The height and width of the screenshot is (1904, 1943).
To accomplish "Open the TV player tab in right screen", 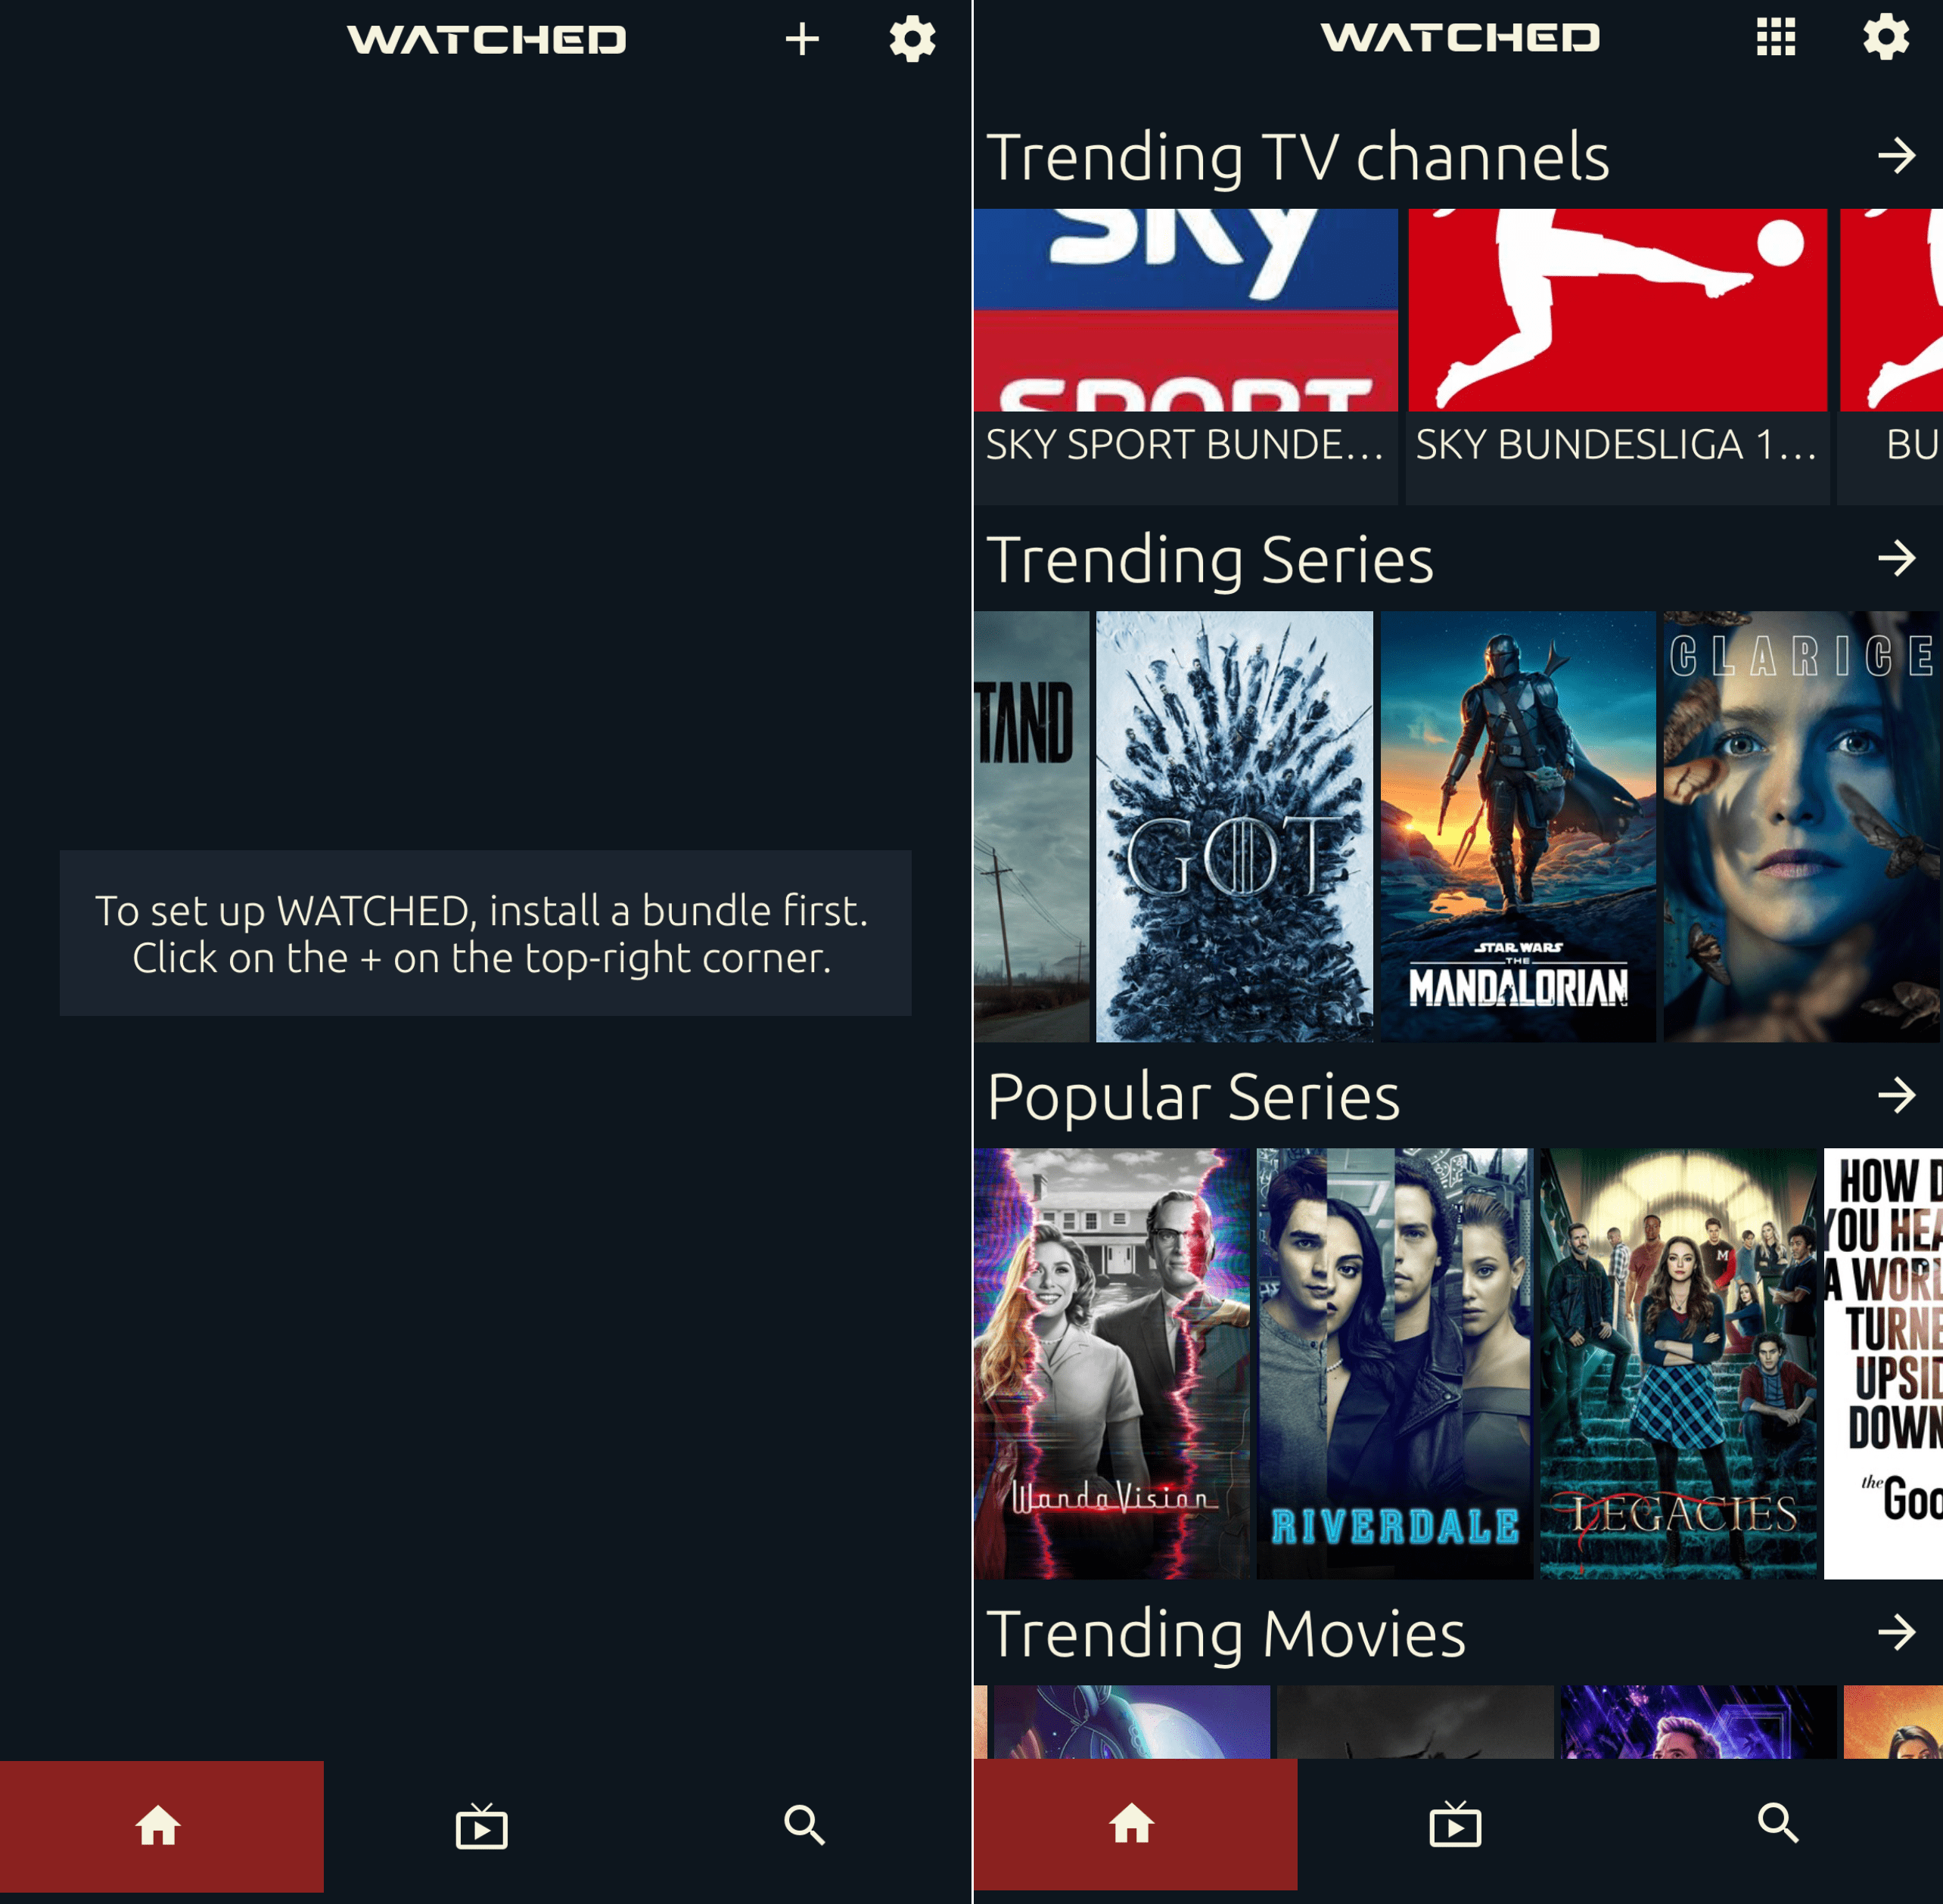I will pyautogui.click(x=1455, y=1824).
